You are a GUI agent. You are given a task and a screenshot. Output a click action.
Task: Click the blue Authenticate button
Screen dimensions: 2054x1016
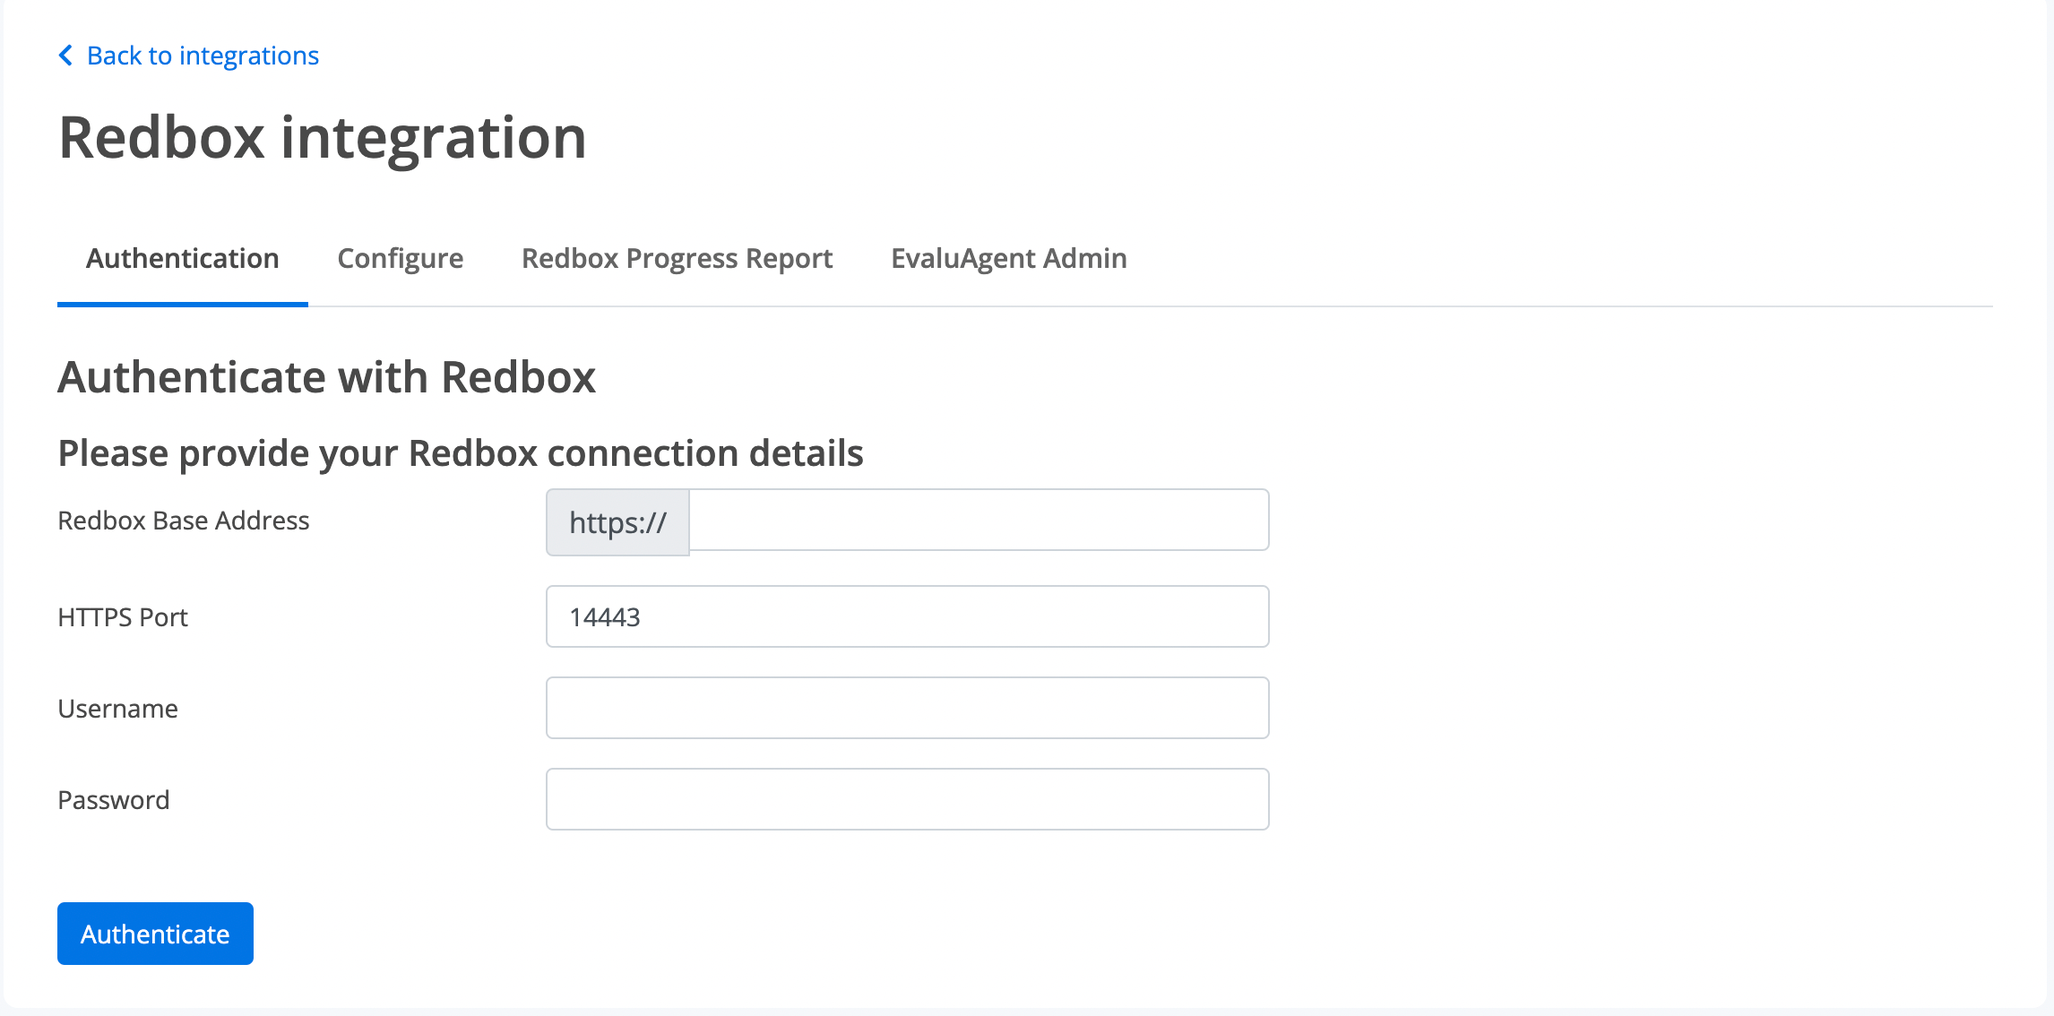pos(155,934)
